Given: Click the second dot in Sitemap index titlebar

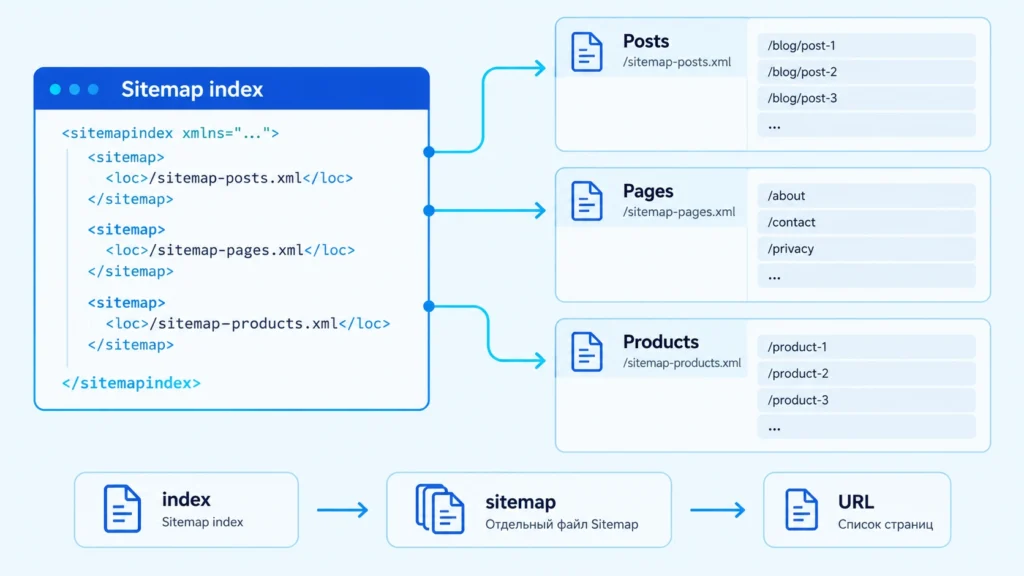Looking at the screenshot, I should [74, 89].
